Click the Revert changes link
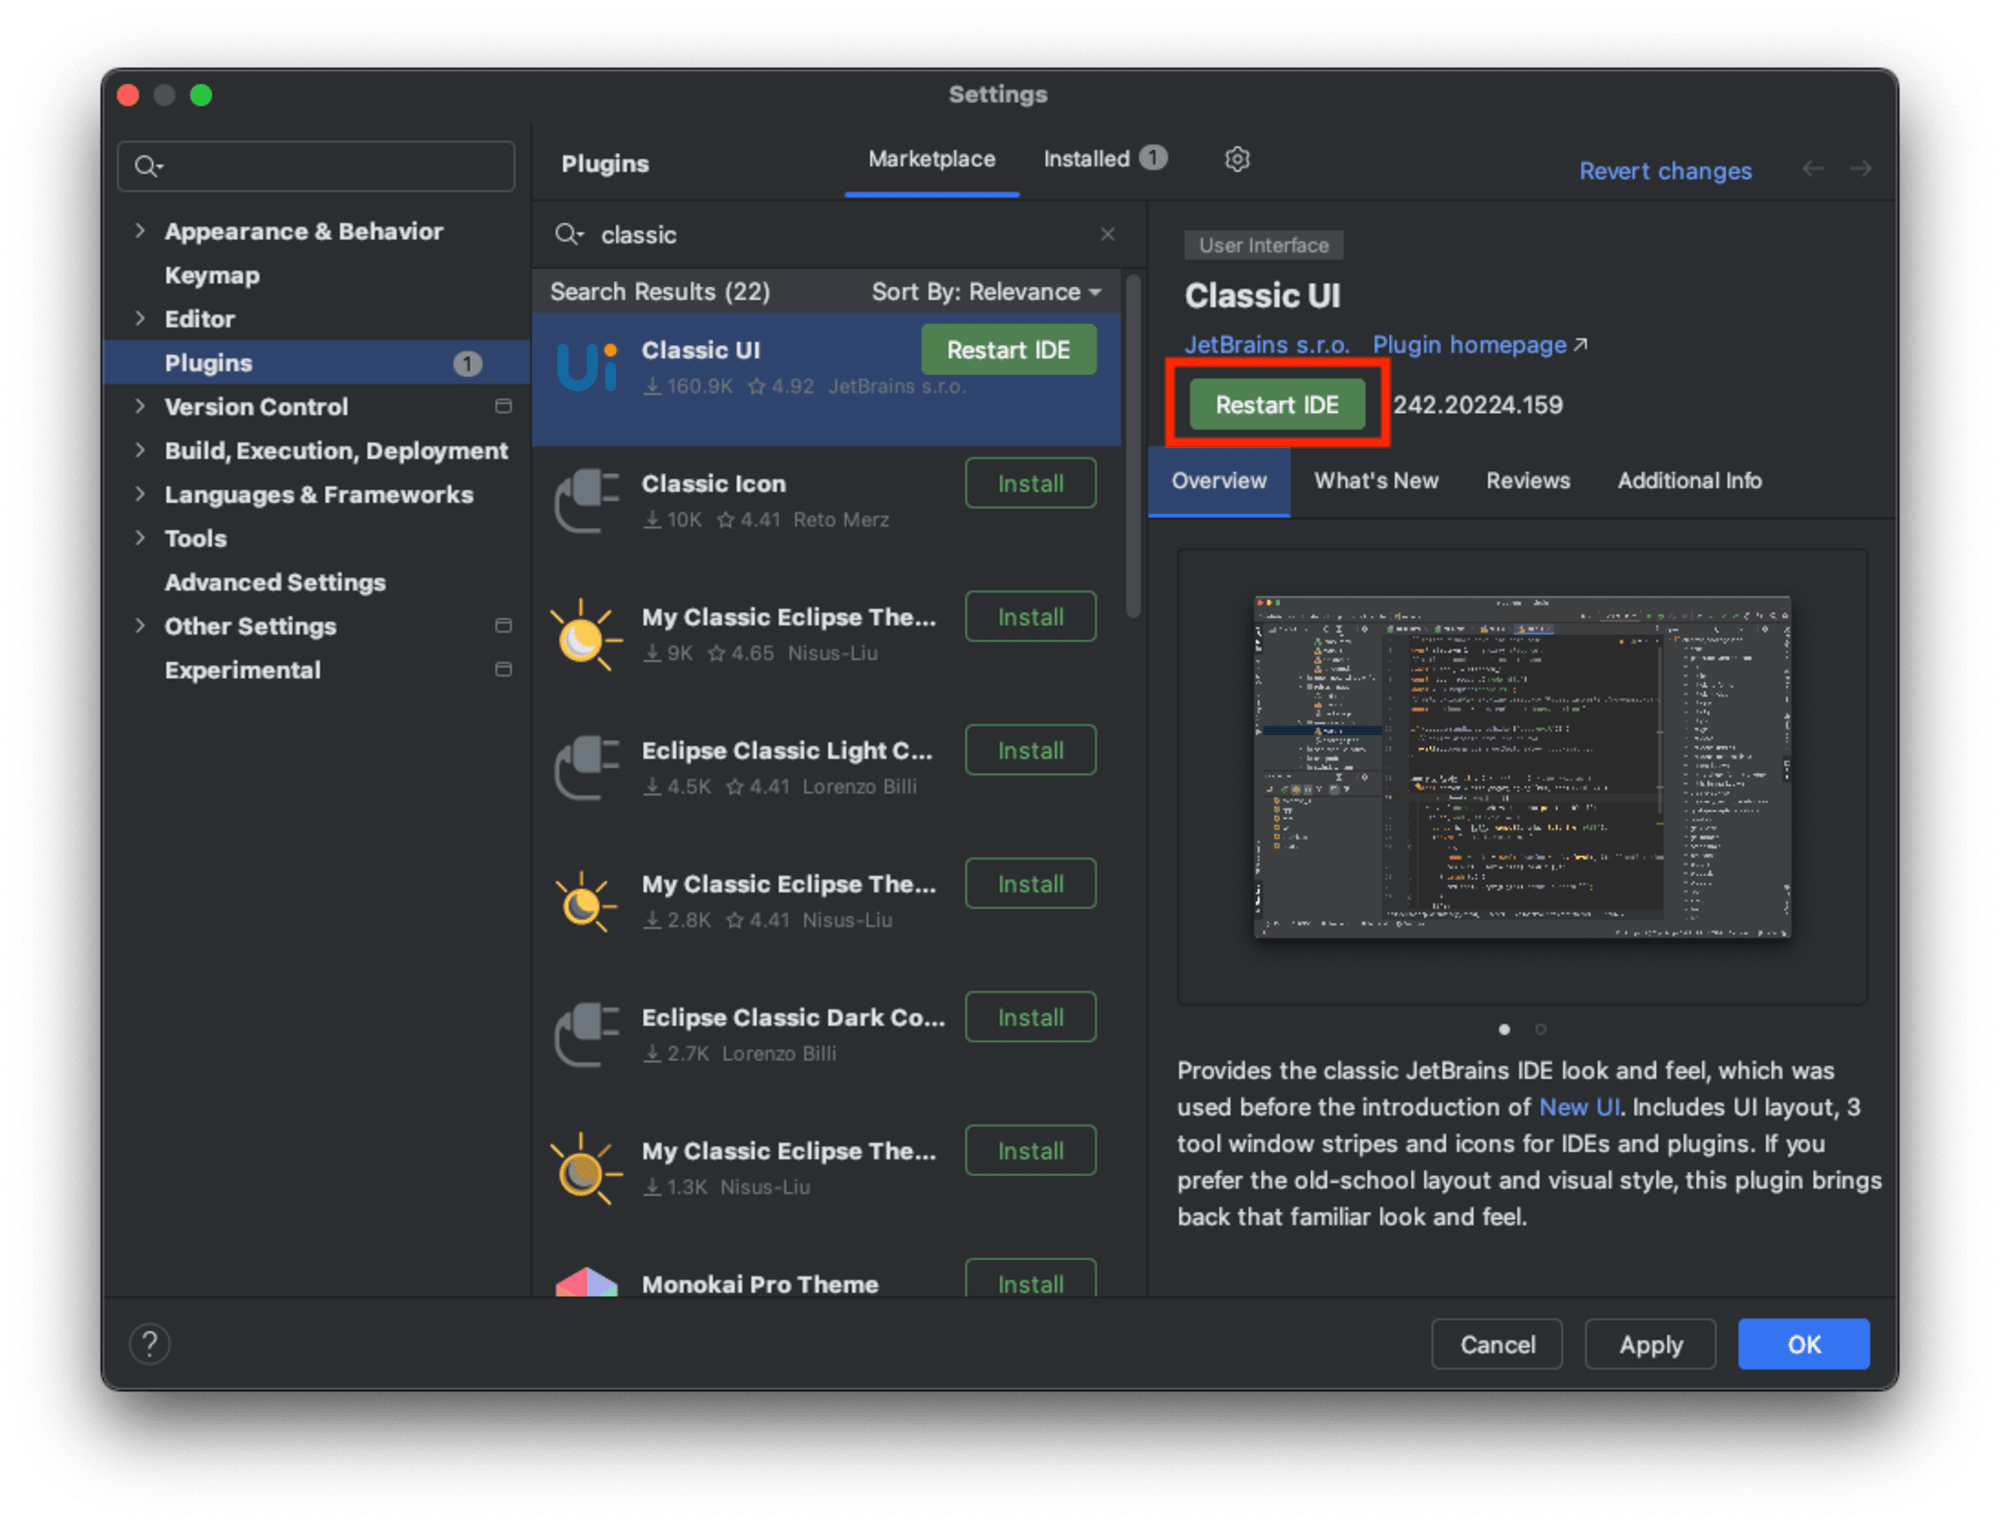Viewport: 2000px width, 1525px height. [x=1665, y=171]
